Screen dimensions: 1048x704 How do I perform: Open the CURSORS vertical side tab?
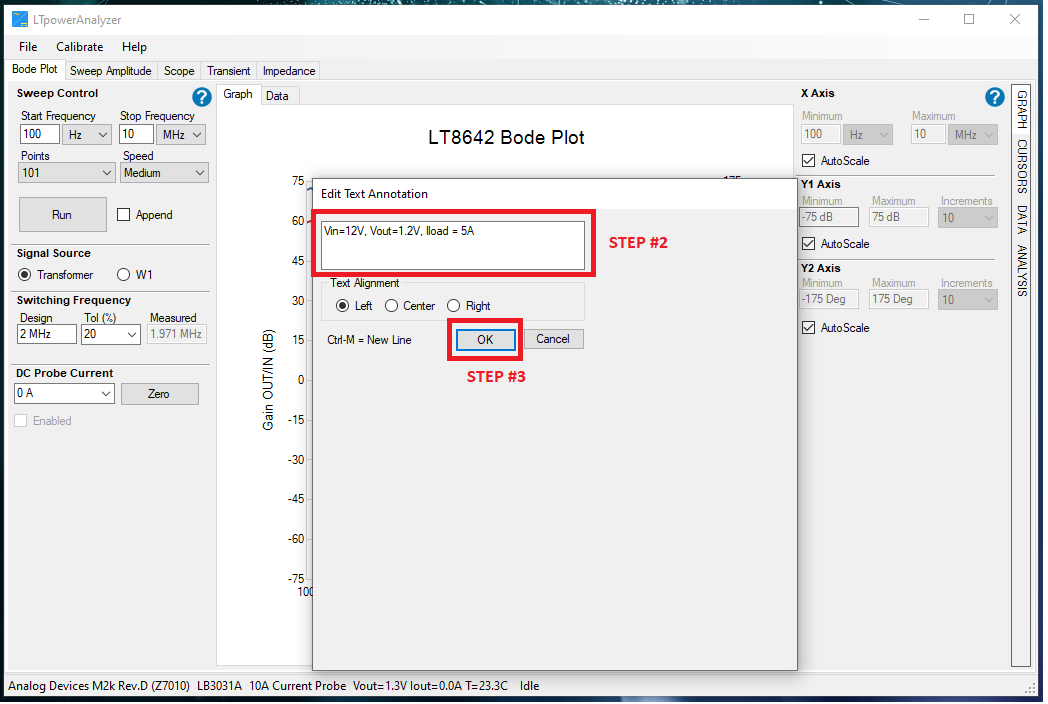(x=1021, y=166)
